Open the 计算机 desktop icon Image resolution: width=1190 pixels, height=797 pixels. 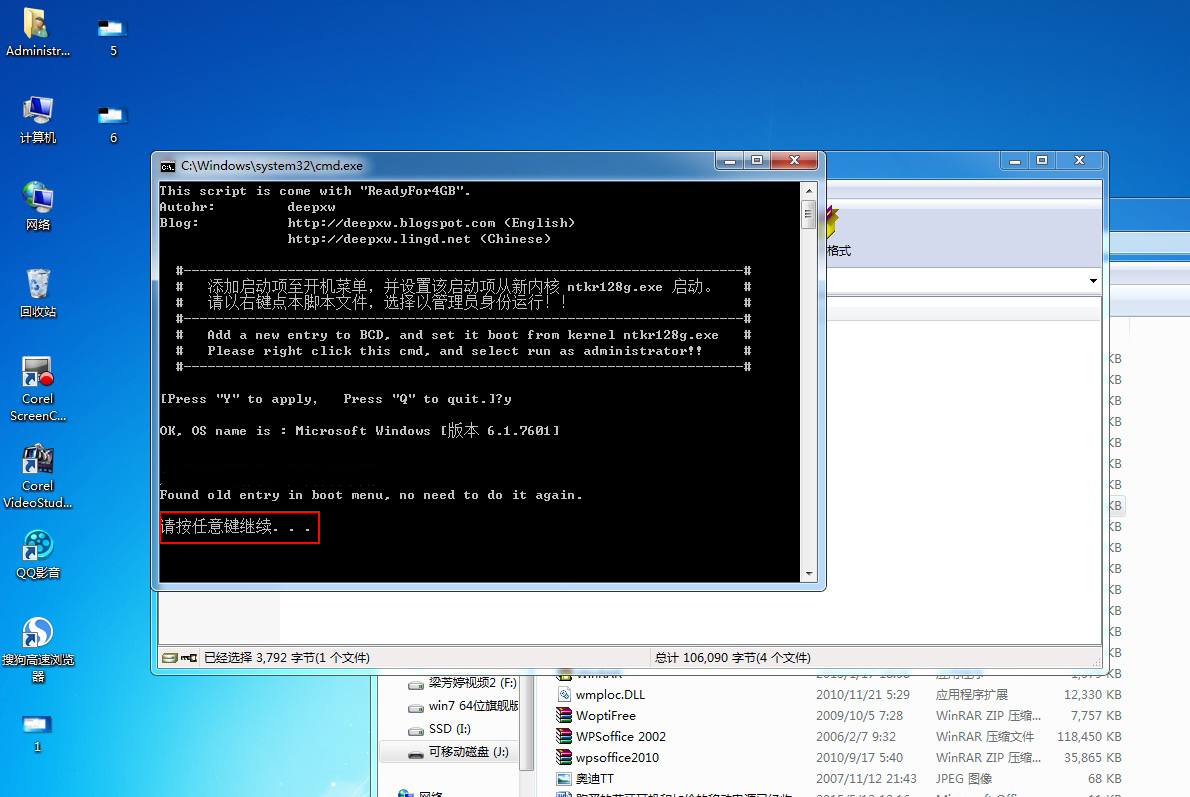[x=37, y=120]
